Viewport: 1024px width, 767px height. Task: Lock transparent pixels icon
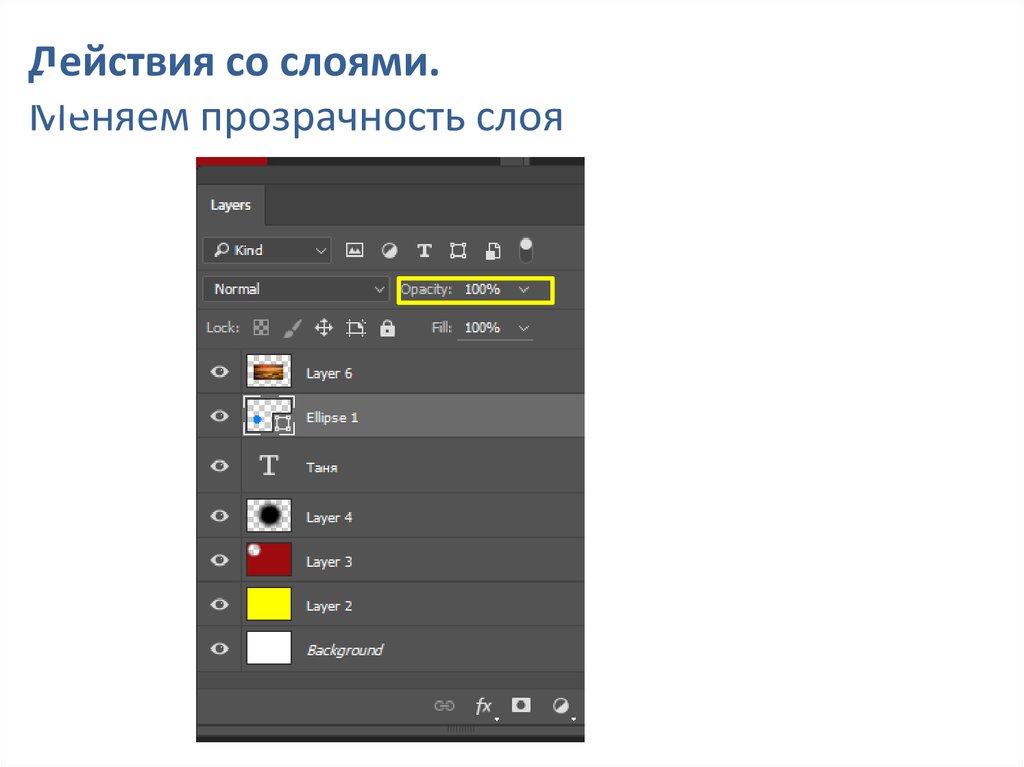pyautogui.click(x=261, y=328)
